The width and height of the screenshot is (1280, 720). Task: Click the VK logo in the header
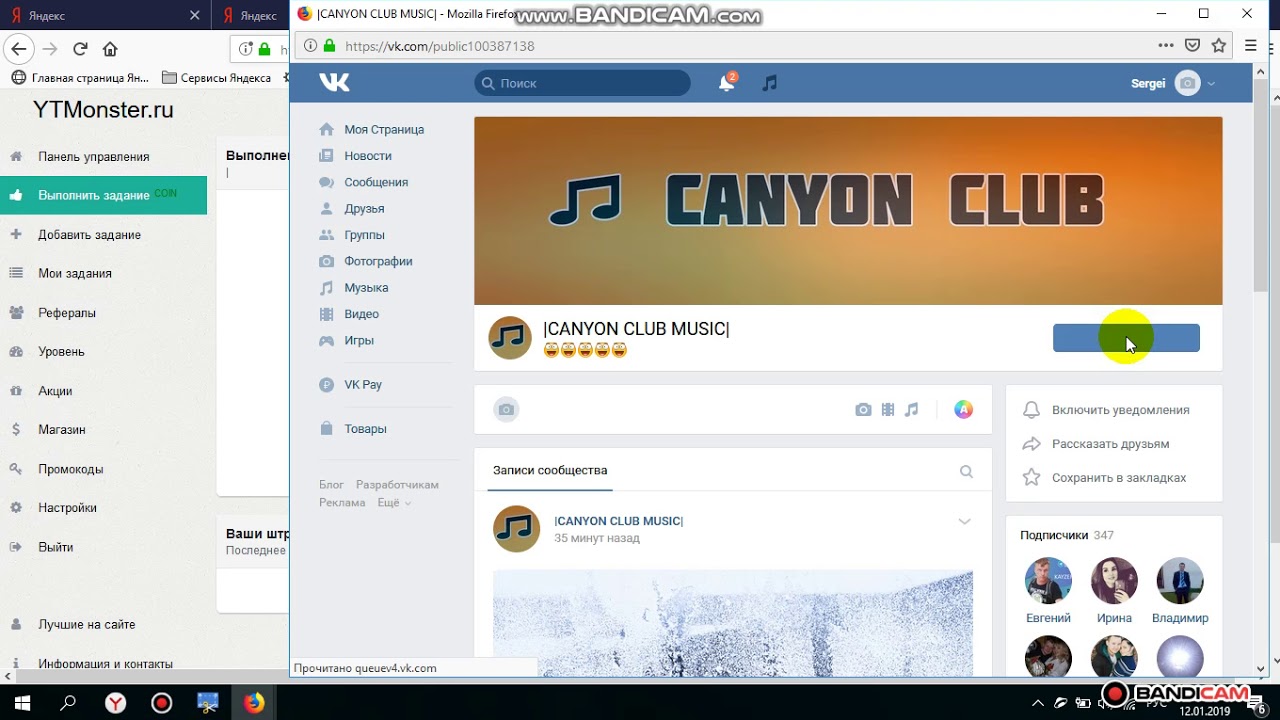pos(334,83)
